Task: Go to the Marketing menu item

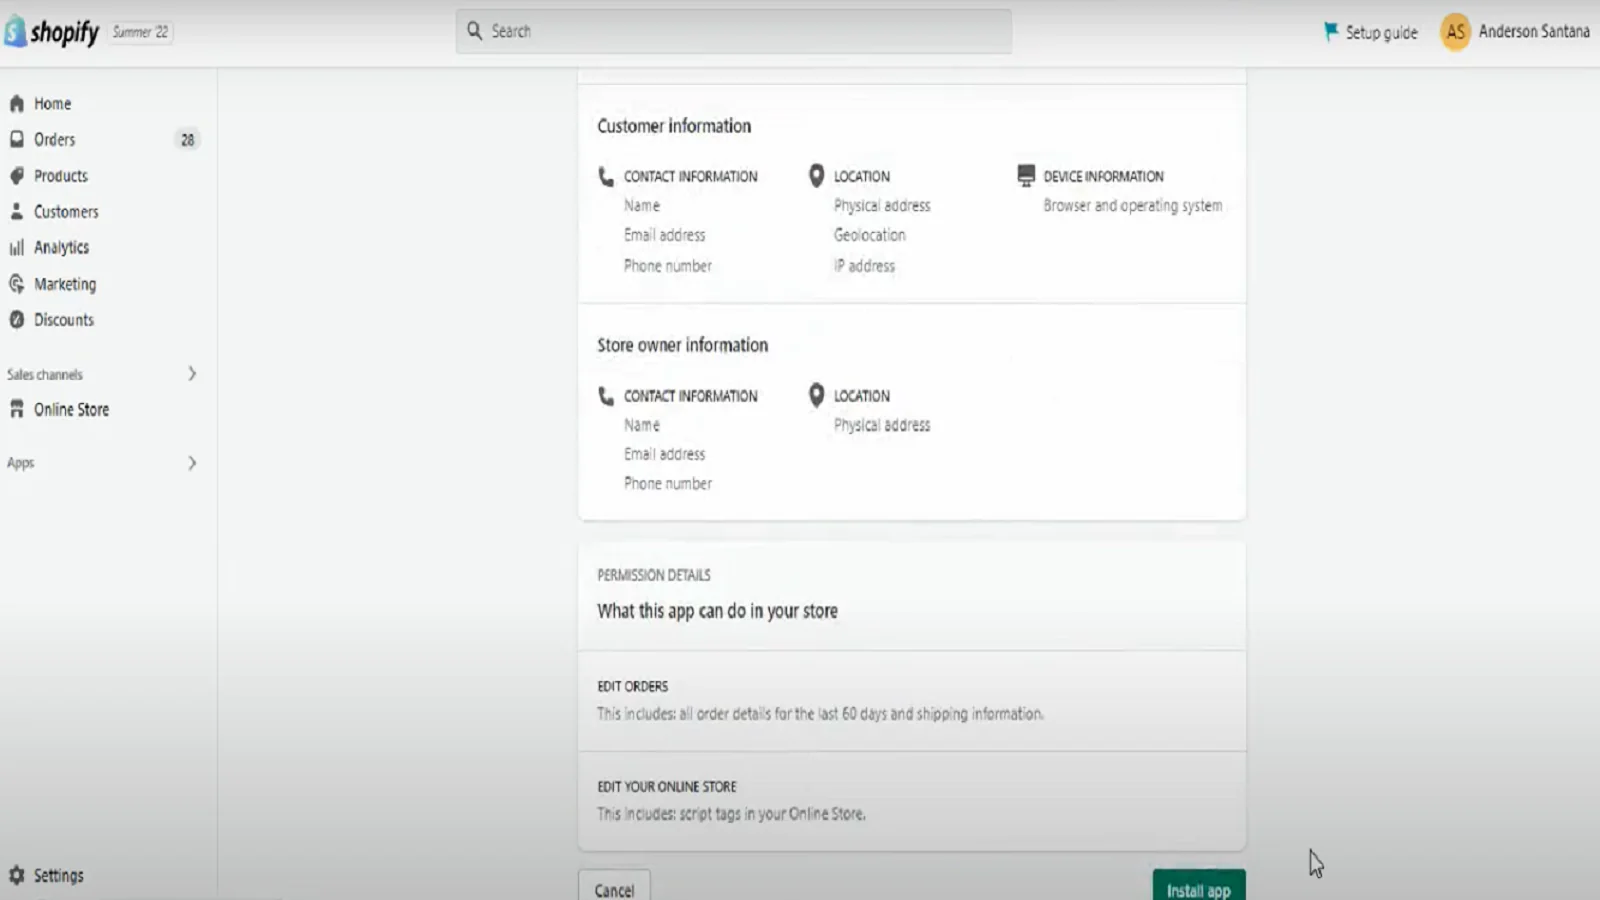Action: point(65,284)
